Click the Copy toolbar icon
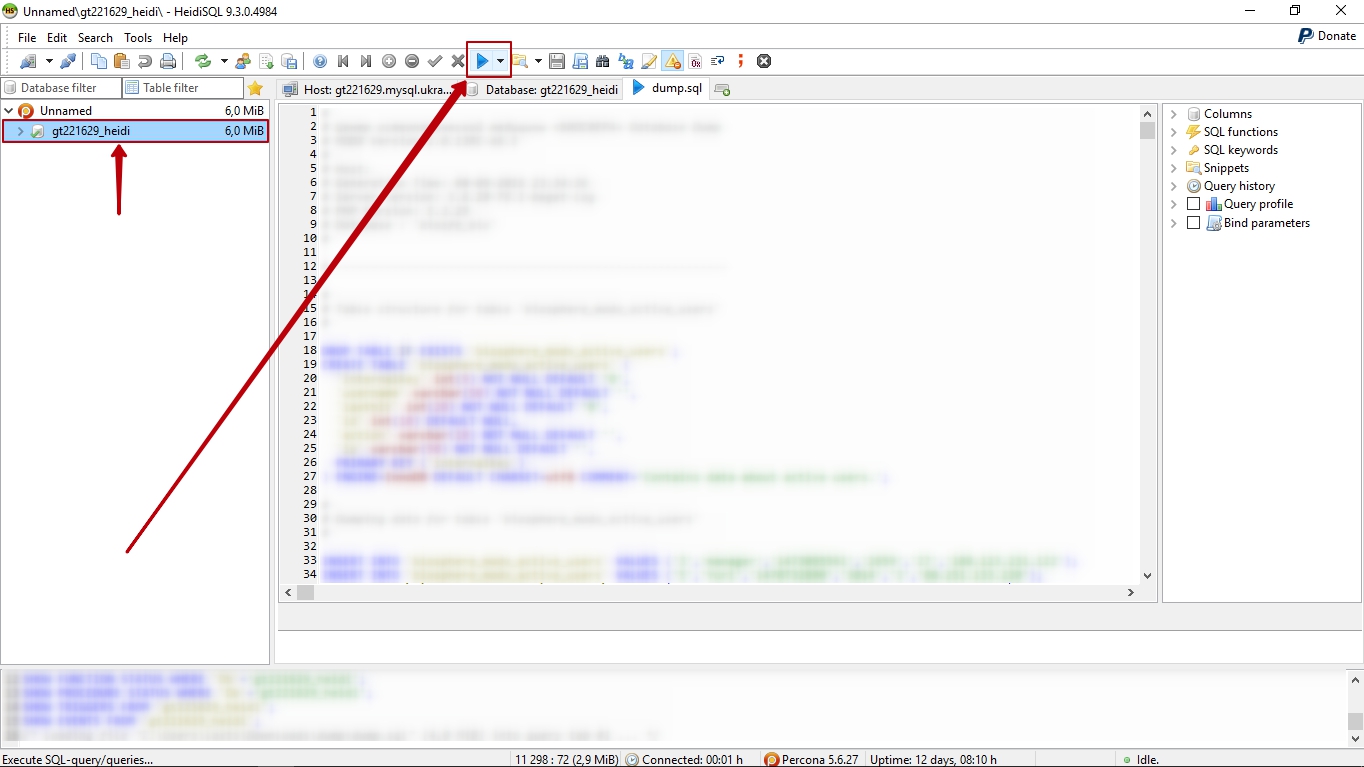The height and width of the screenshot is (767, 1364). [99, 61]
